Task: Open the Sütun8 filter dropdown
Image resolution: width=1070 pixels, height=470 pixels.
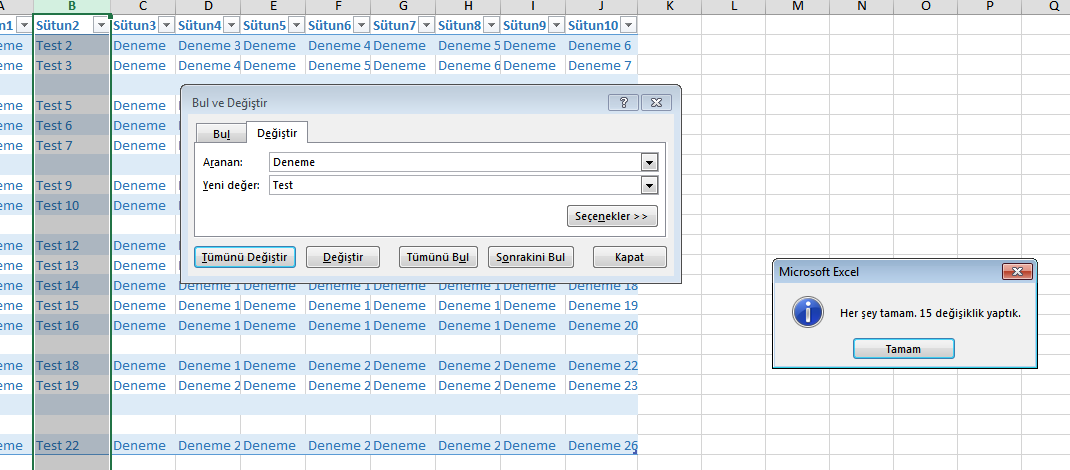Action: (491, 25)
